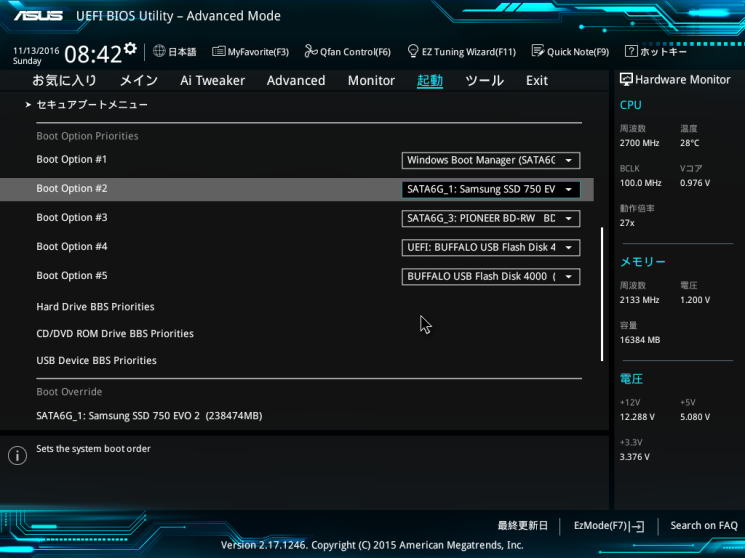This screenshot has width=745, height=558.
Task: Click CPU frequency 2700 MHz value
Action: 639,143
